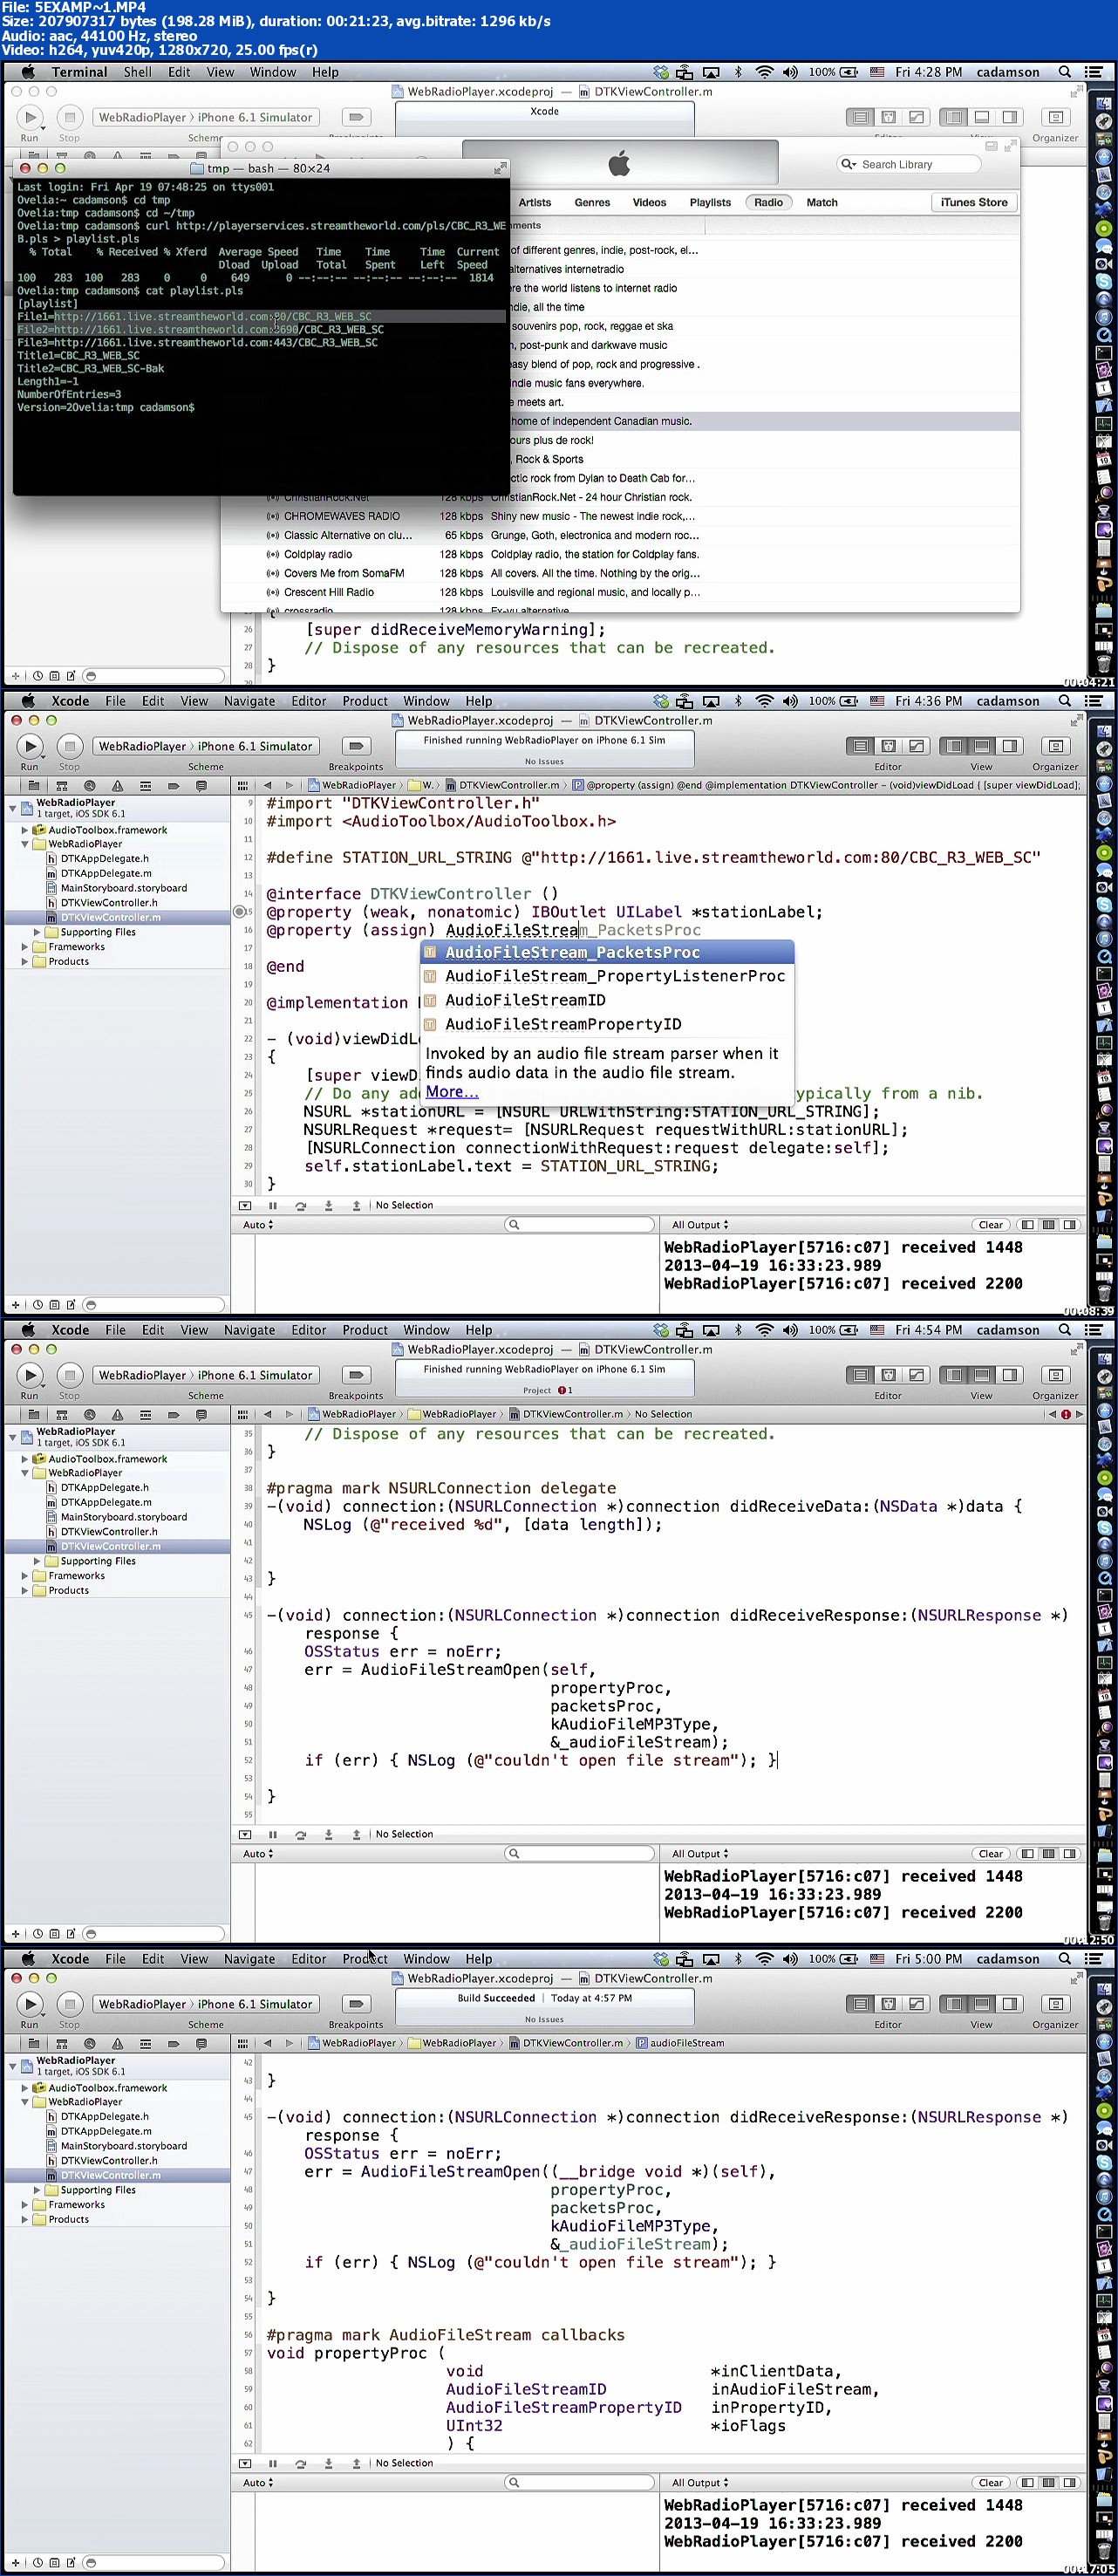Switch to the Assistant editor in the 4:36 PM frame
Image resolution: width=1118 pixels, height=2576 pixels.
pos(888,746)
